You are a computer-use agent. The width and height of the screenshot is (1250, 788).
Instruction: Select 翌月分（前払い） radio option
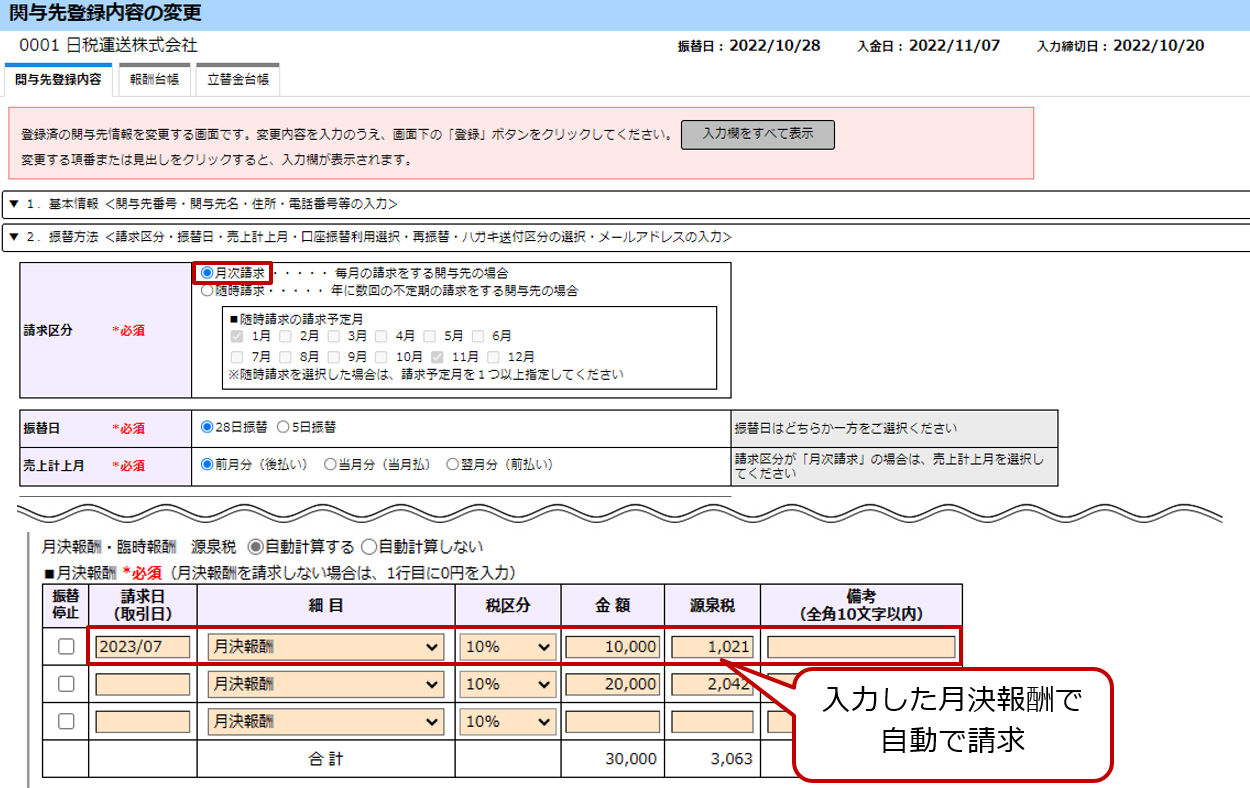[x=453, y=464]
